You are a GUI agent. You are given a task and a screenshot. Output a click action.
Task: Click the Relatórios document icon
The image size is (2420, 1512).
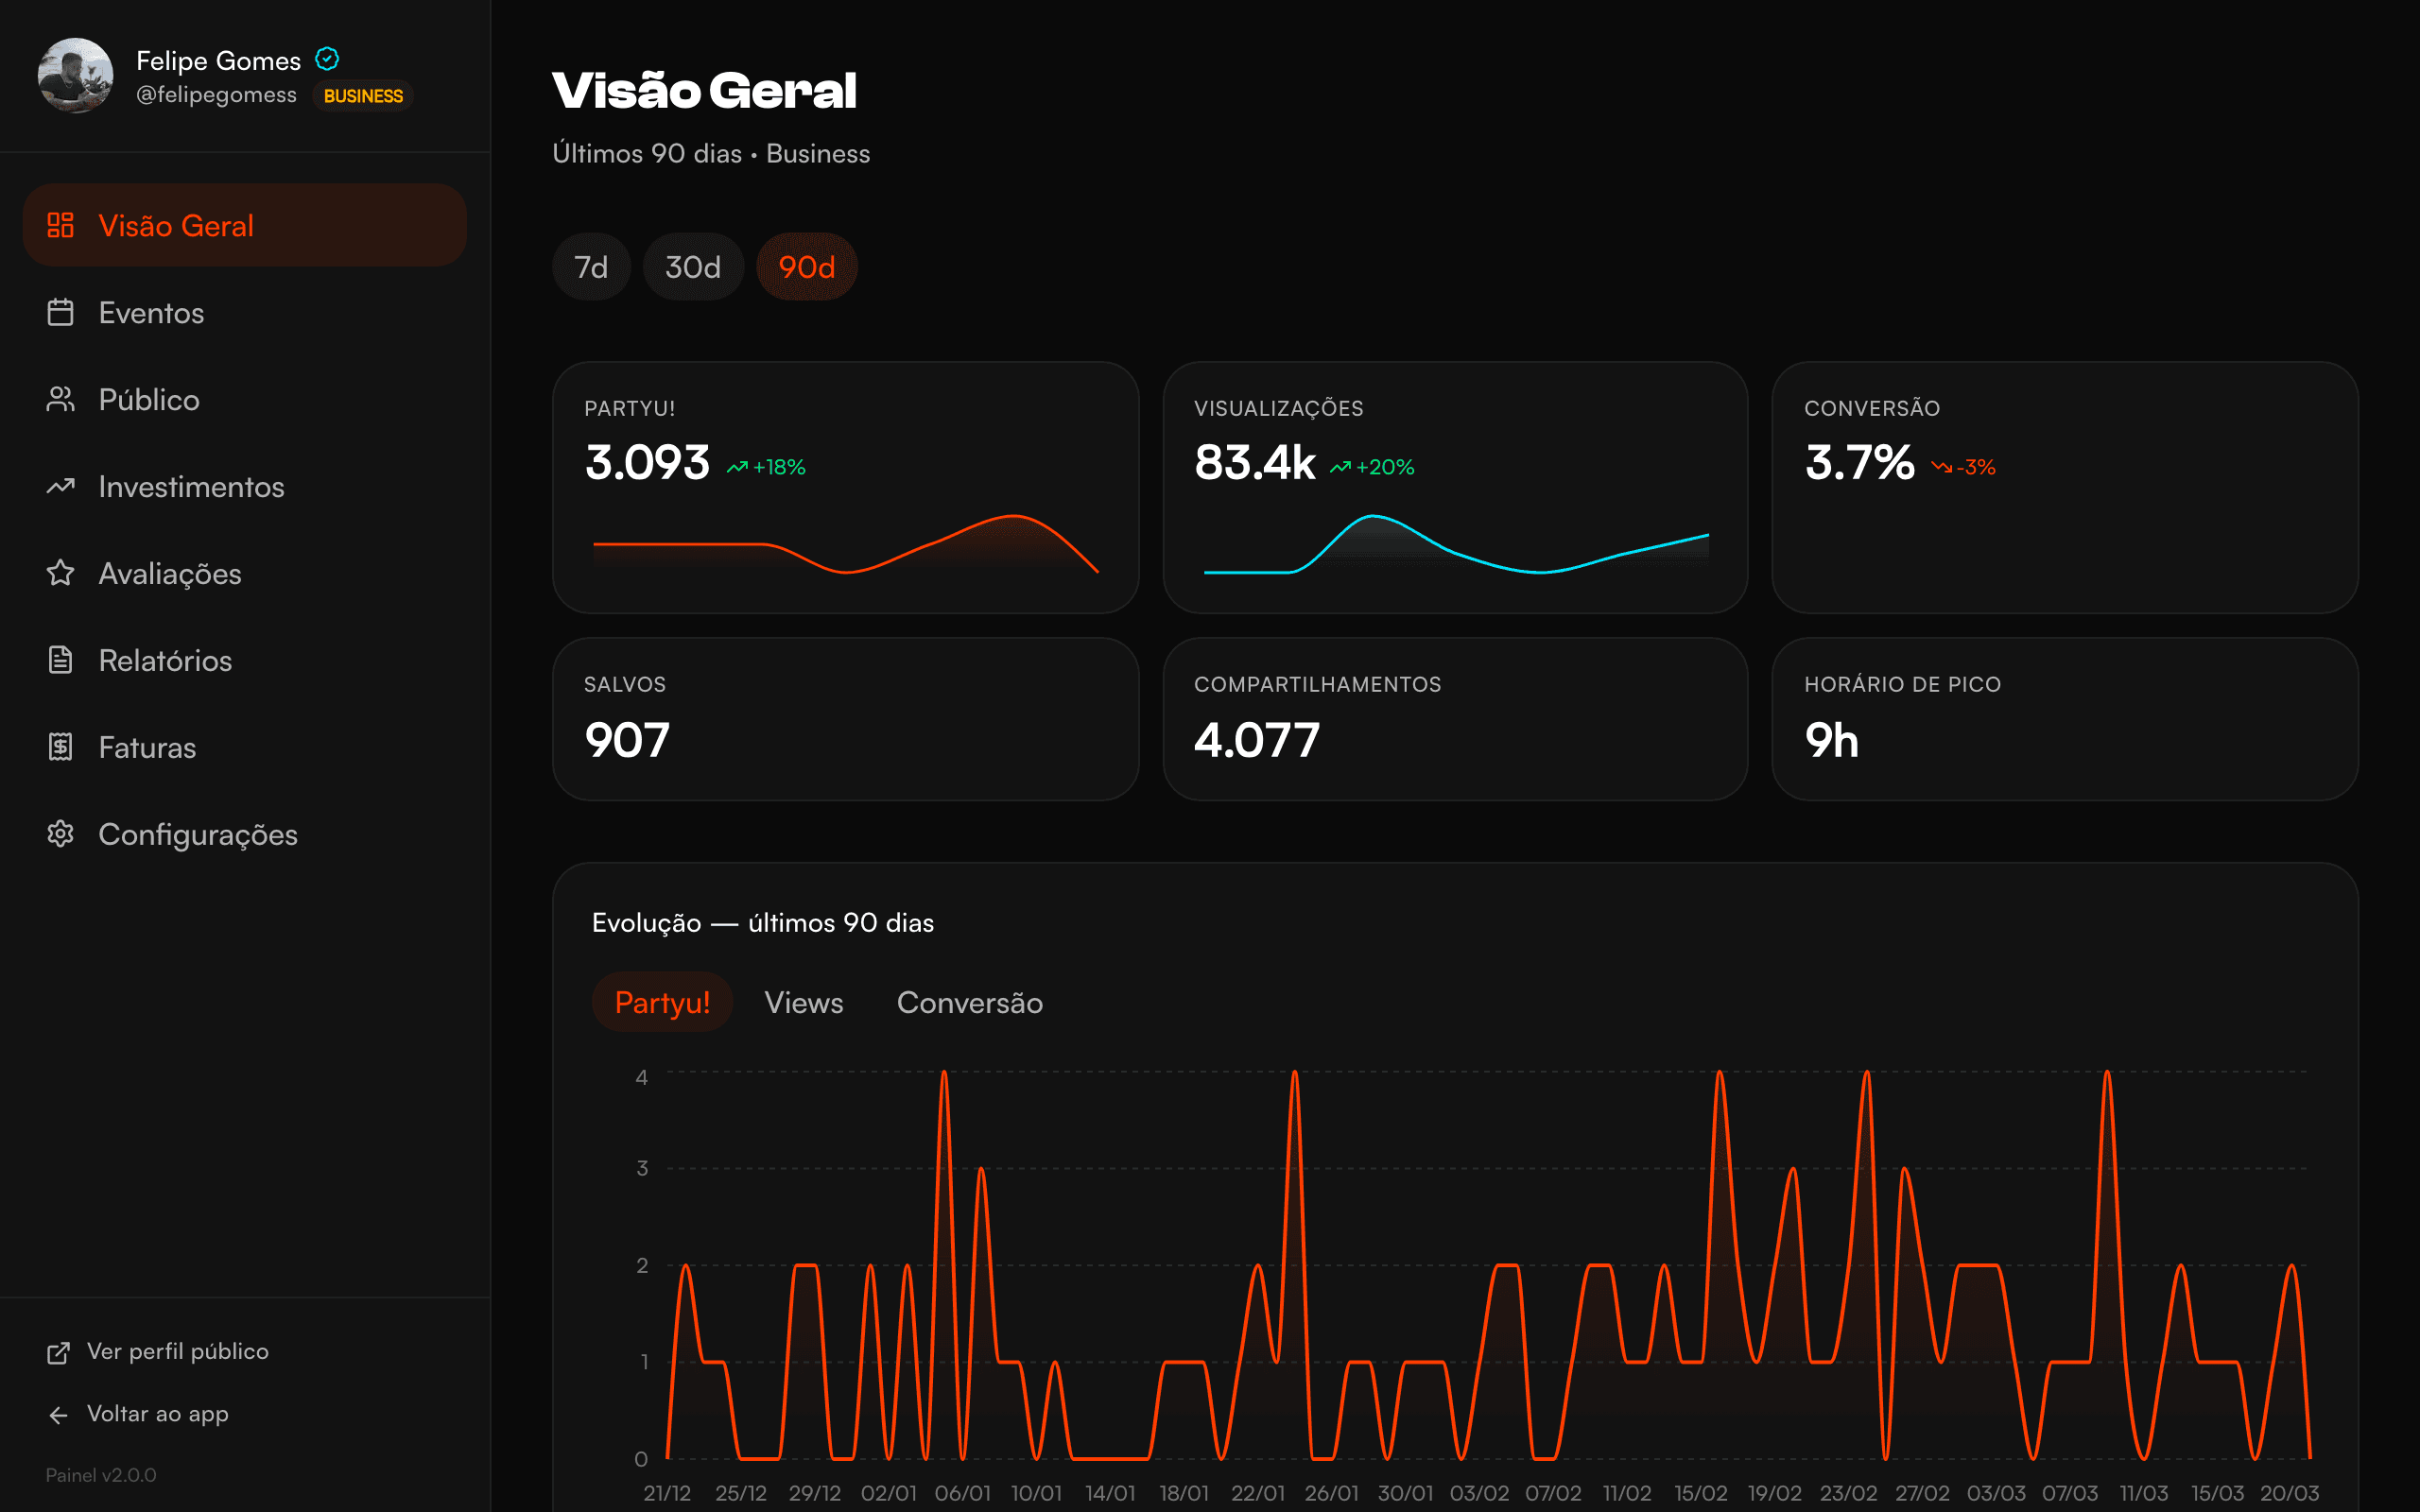[60, 660]
